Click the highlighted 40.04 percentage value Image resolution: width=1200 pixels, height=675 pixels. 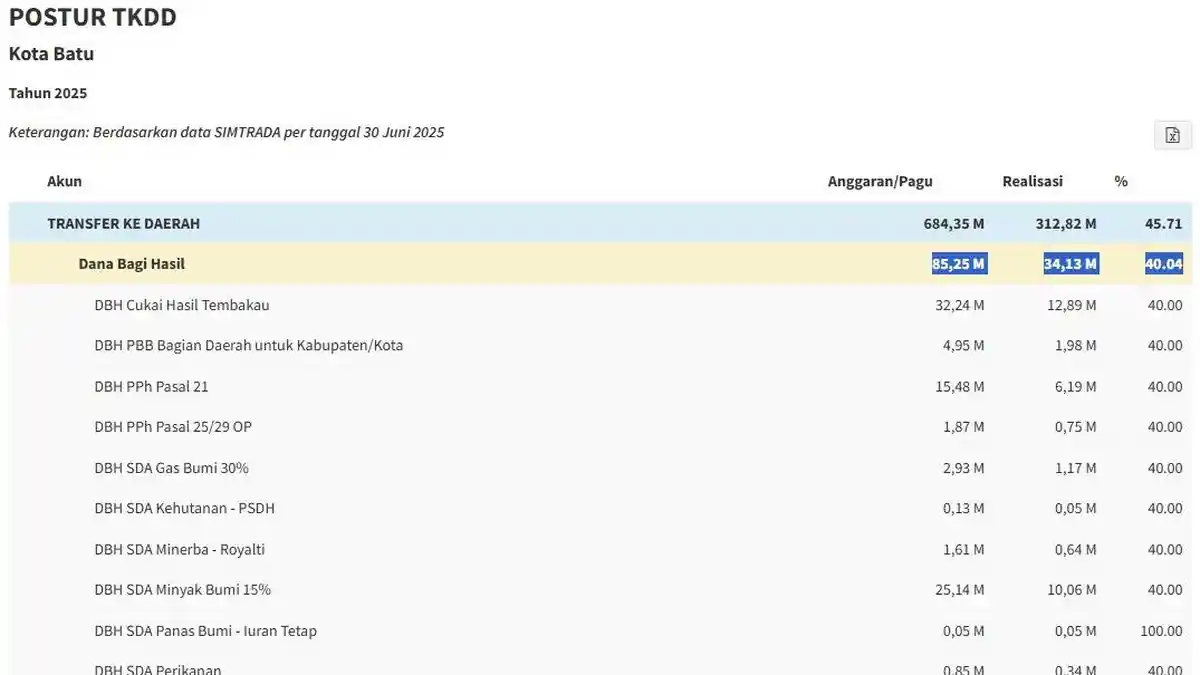point(1164,264)
